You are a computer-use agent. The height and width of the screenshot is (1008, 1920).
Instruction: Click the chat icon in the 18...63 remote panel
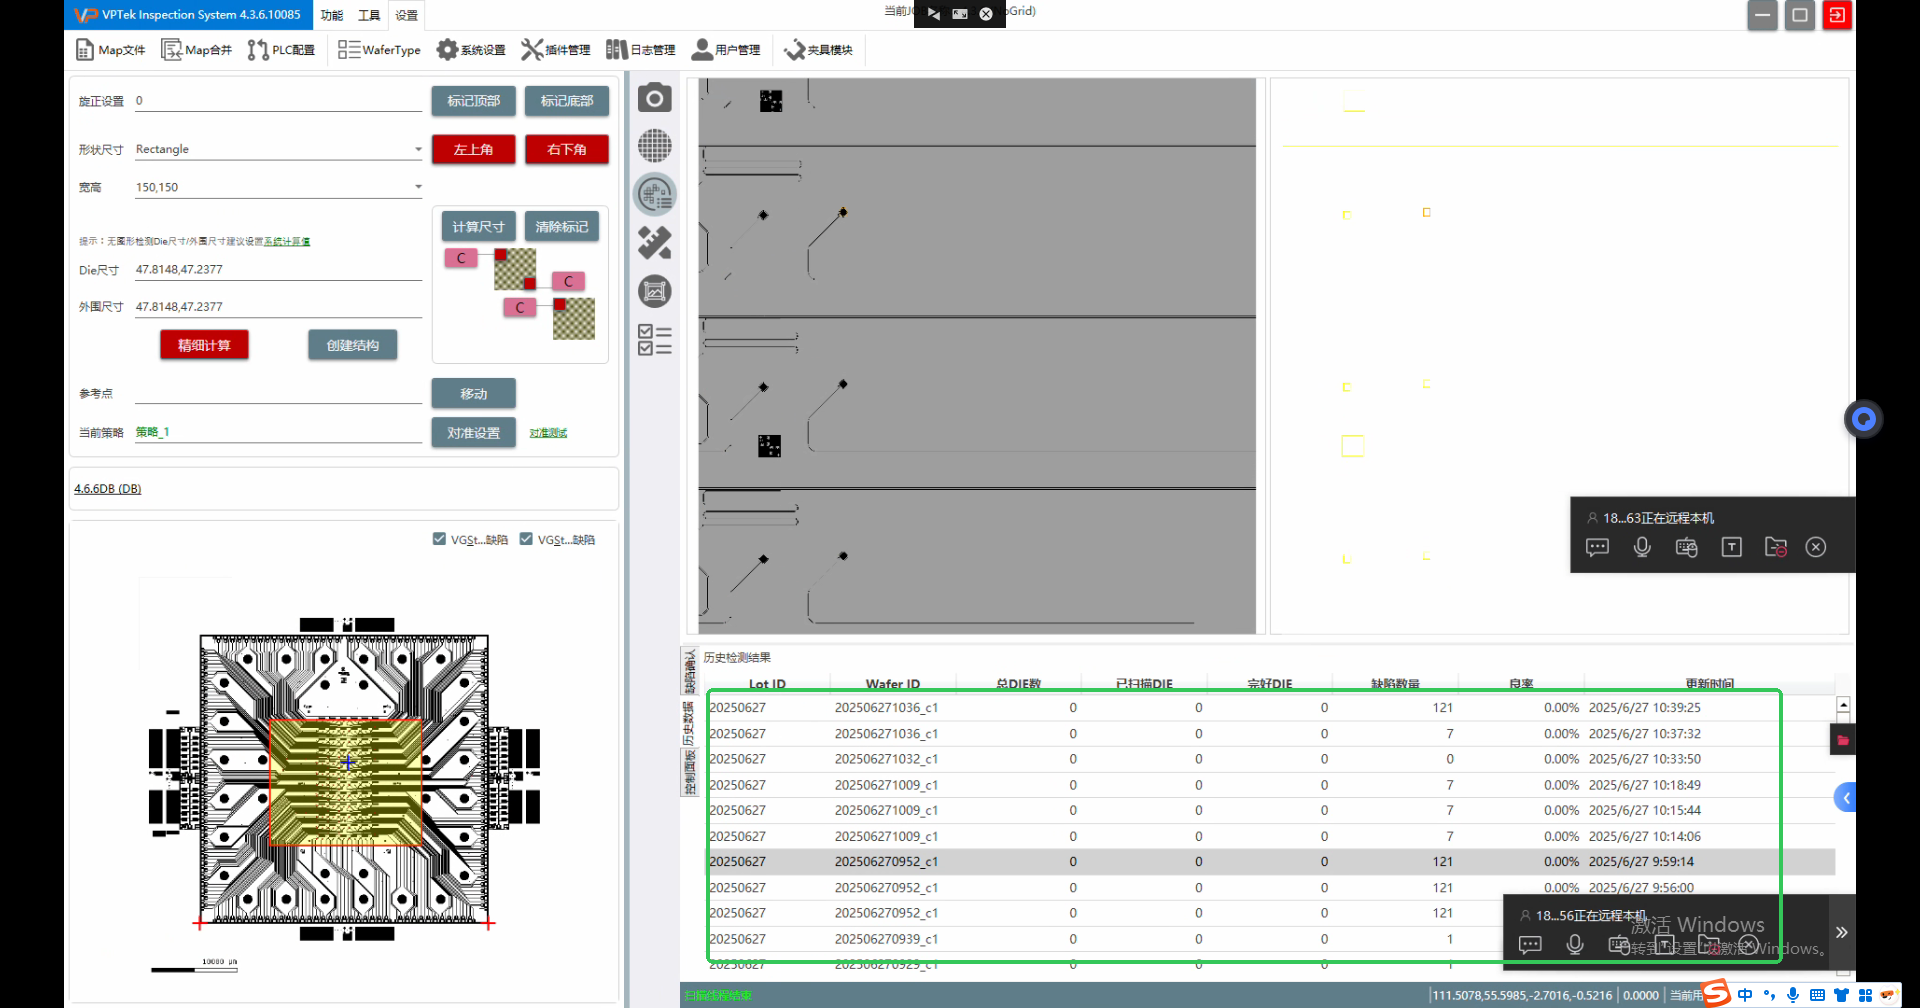pos(1598,547)
